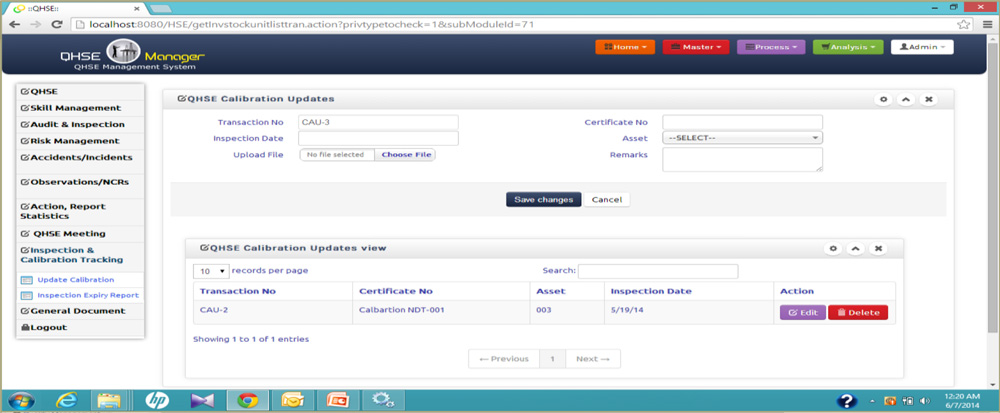Screen dimensions: 1000x413
Task: Click the Windows Start button
Action: tap(20, 400)
